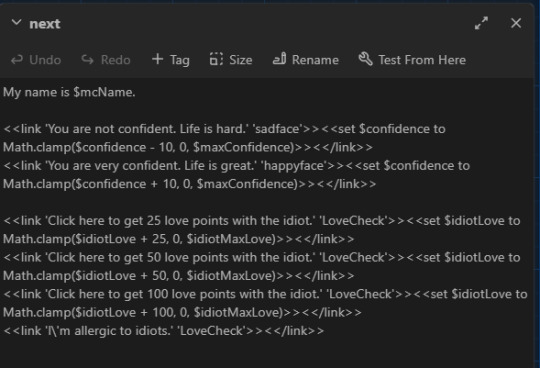Click the Redo label
The height and width of the screenshot is (368, 540).
point(116,60)
